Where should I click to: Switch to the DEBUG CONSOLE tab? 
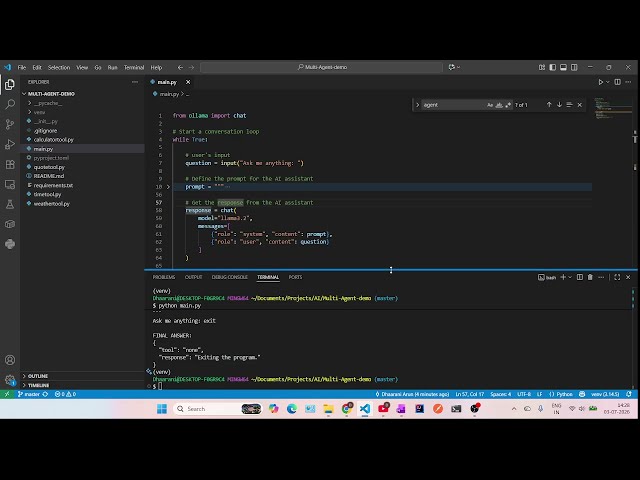click(229, 277)
